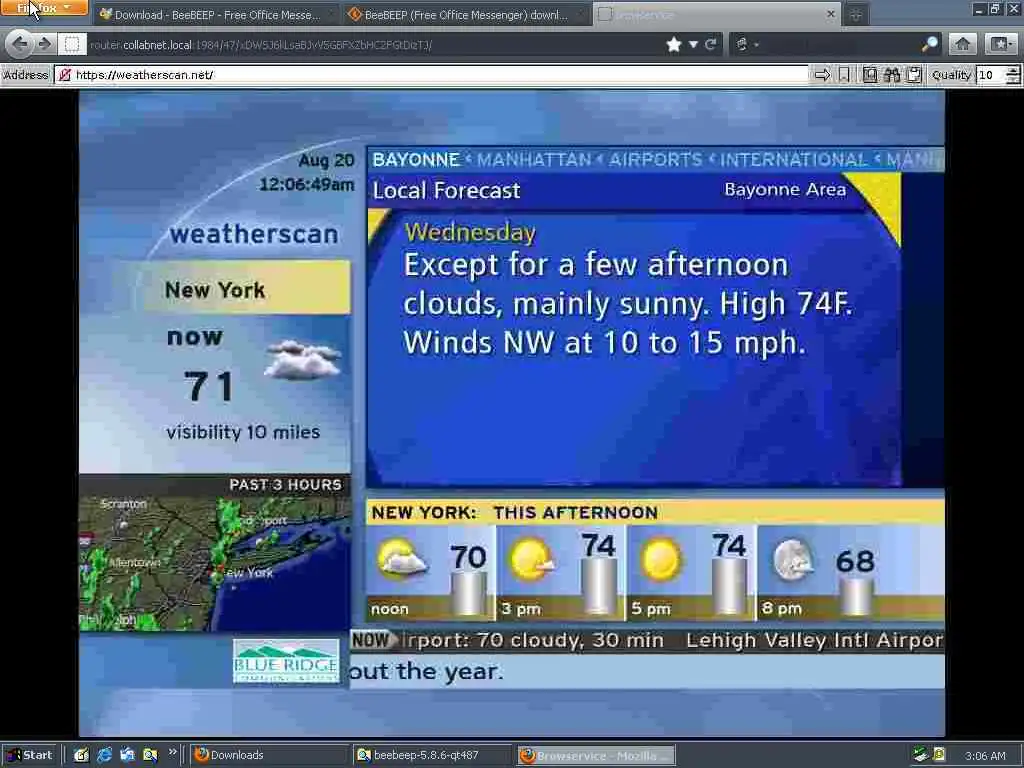This screenshot has height=768, width=1024.
Task: Click the site identity icon in the URL bar
Action: 72,44
